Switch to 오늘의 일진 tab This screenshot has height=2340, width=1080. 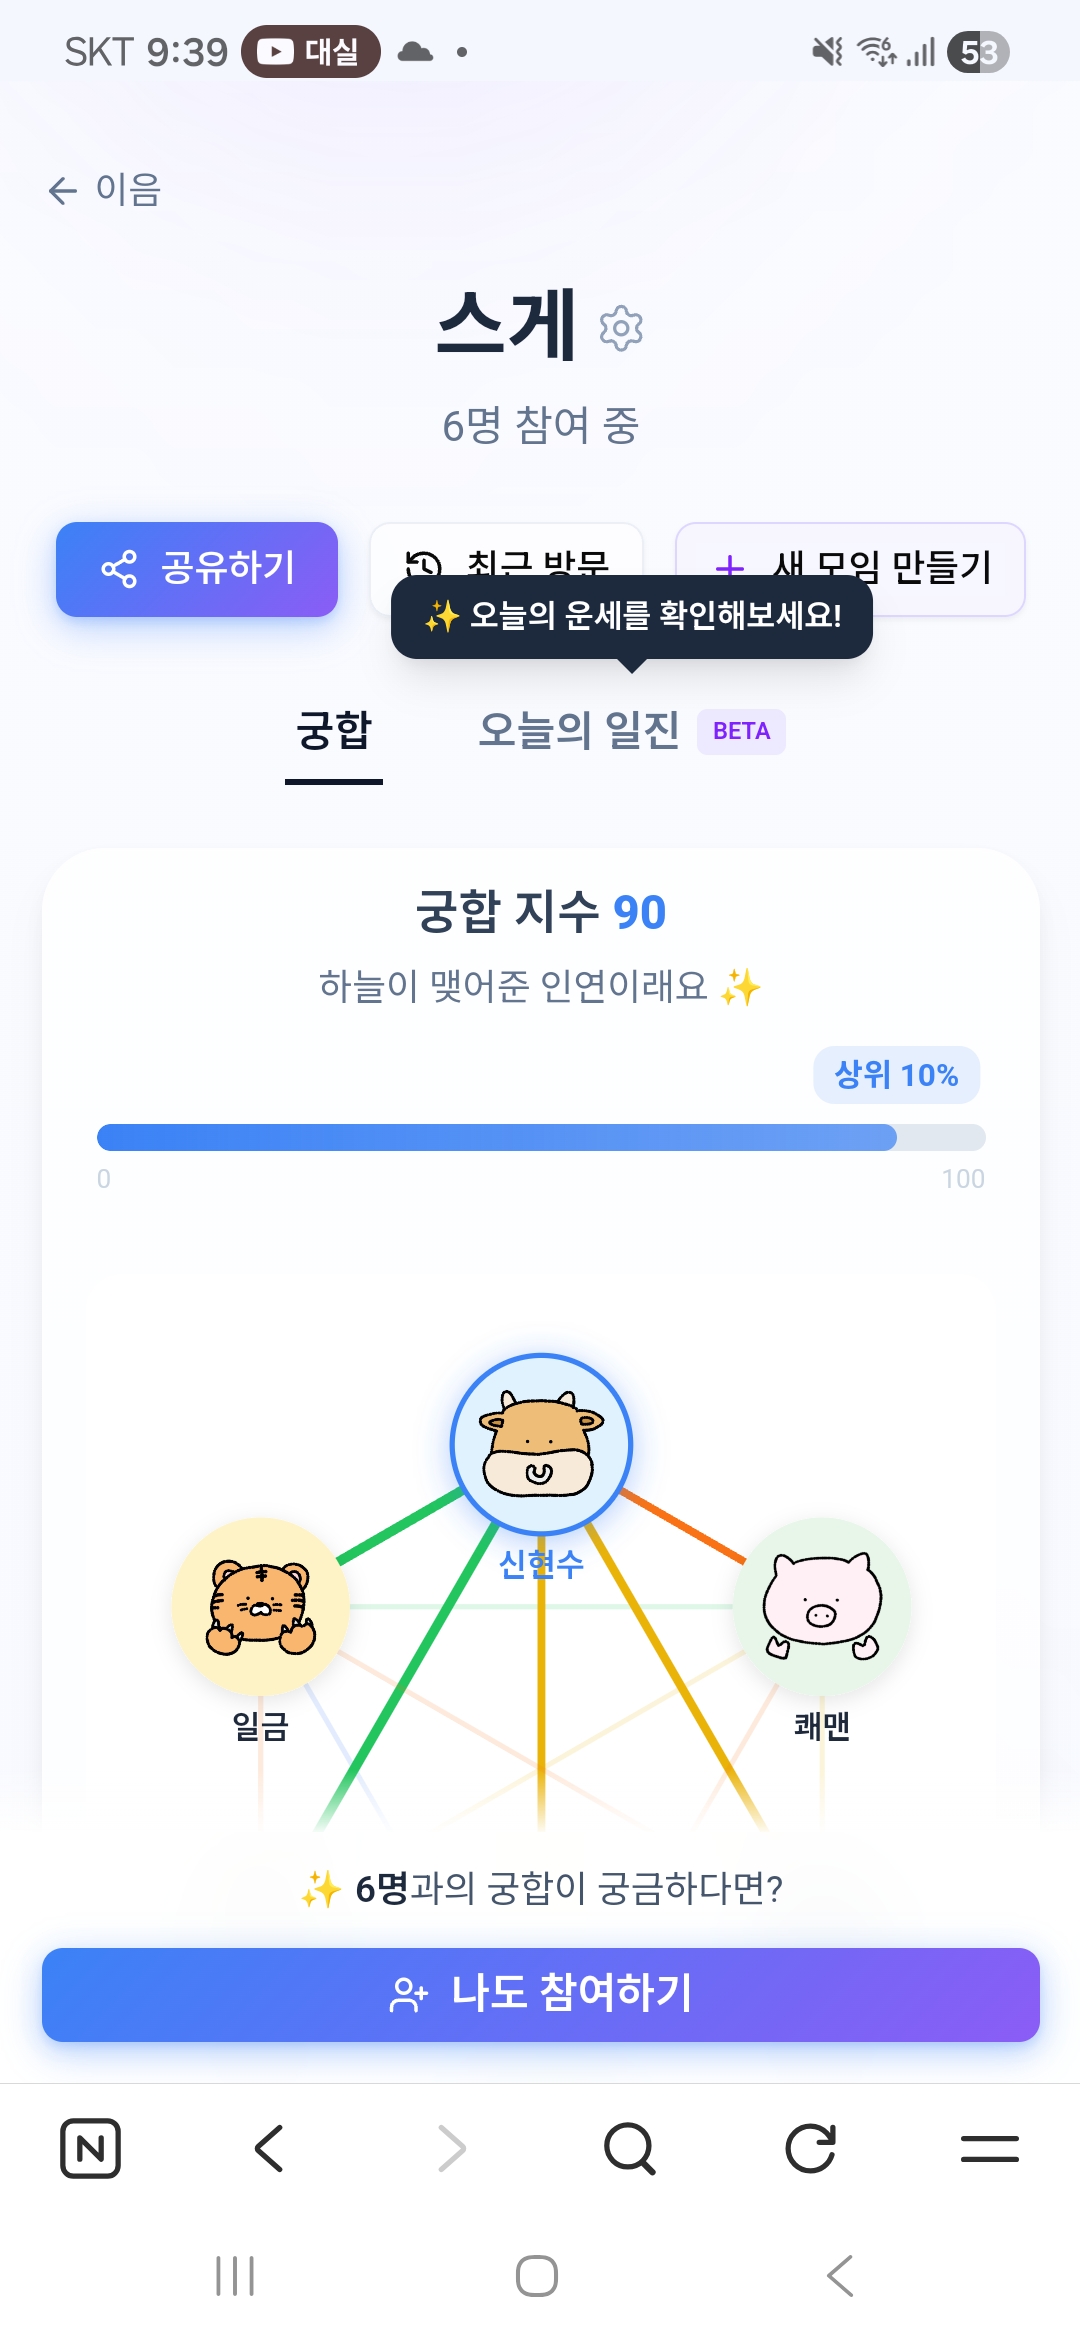click(x=580, y=731)
